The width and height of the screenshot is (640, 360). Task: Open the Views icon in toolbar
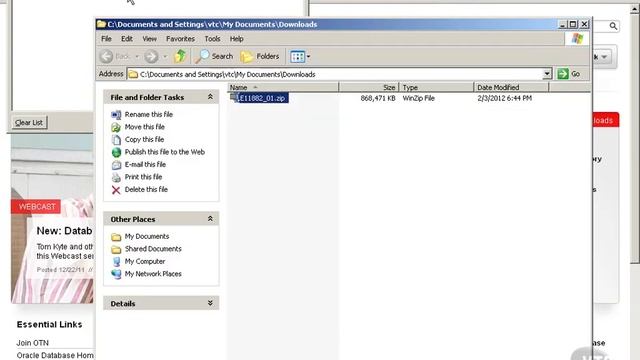point(297,57)
